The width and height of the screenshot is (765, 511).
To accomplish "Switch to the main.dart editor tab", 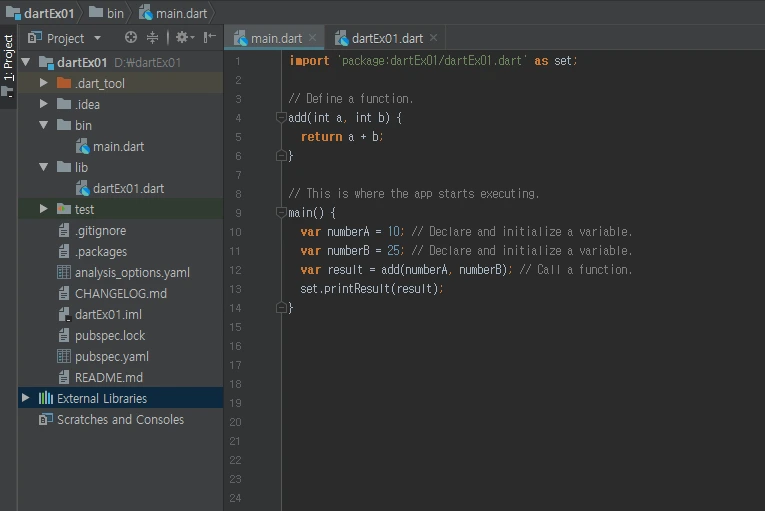I will [274, 38].
